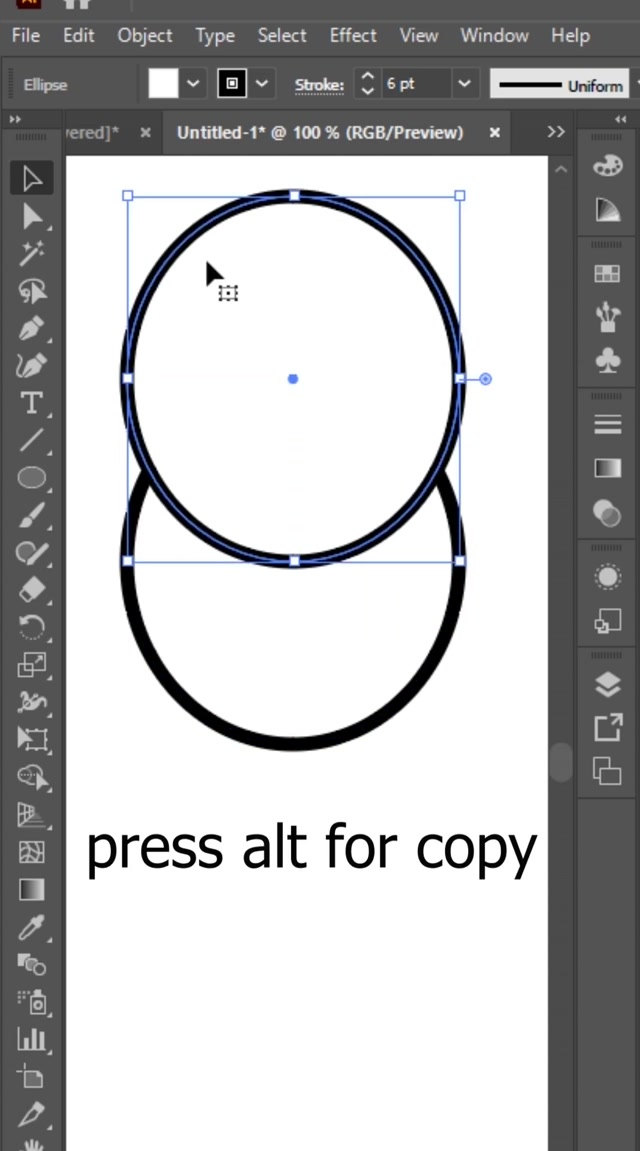Pick the Eyedropper tool
This screenshot has width=640, height=1151.
click(x=32, y=928)
